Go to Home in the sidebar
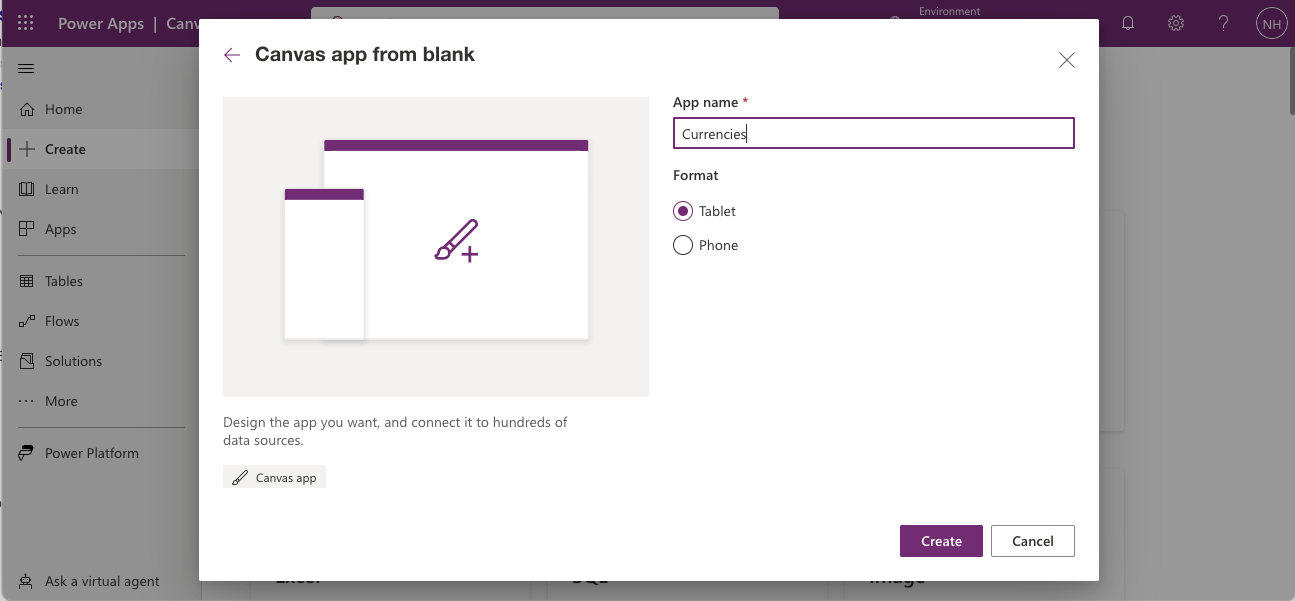 pos(63,109)
